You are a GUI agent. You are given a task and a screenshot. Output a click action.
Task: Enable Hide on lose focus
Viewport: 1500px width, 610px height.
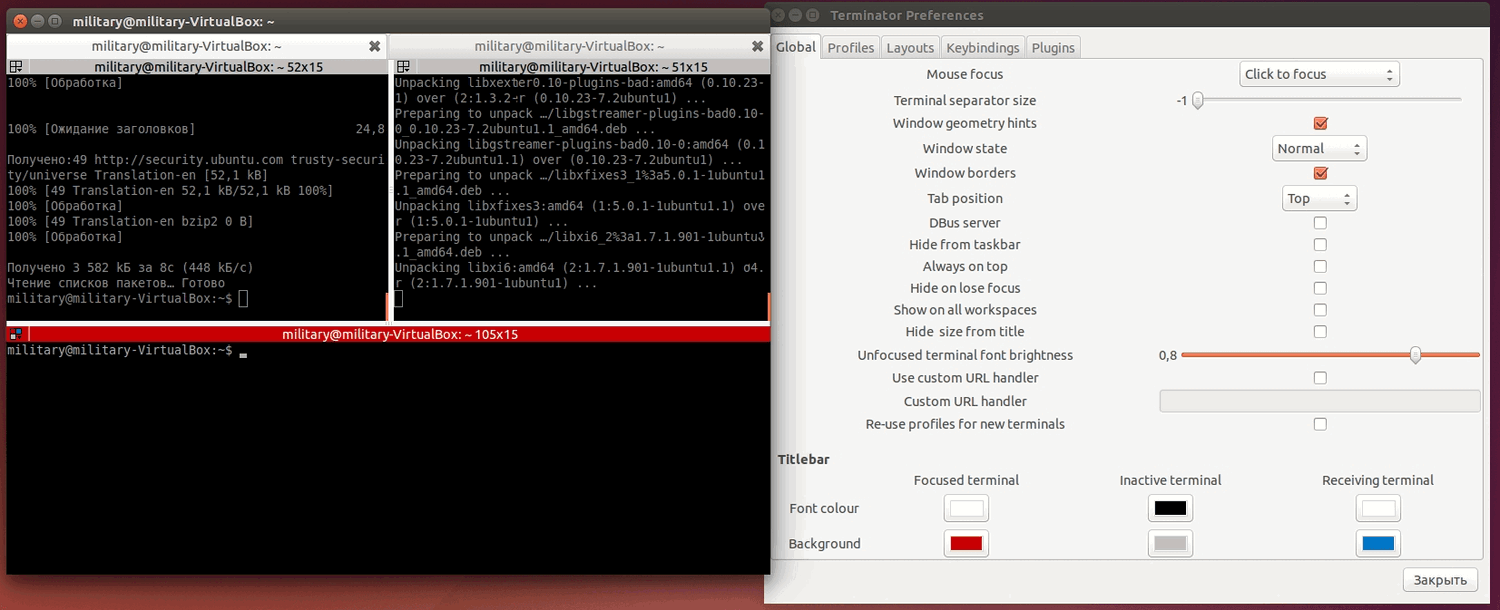(1320, 288)
